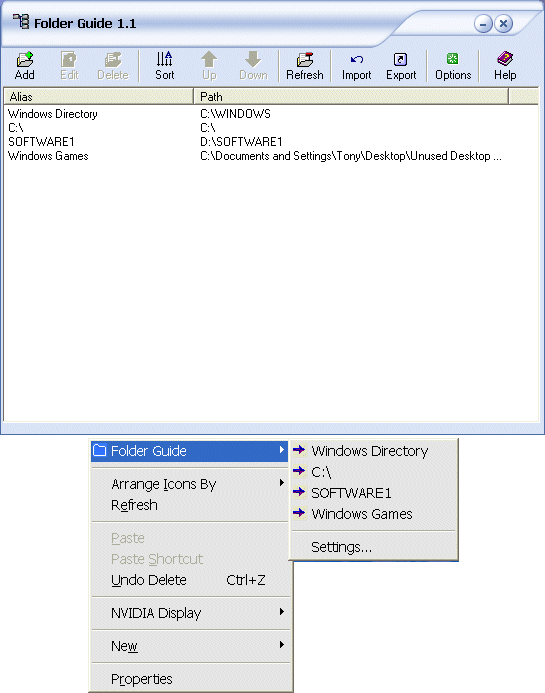The image size is (545, 693).
Task: Select the SOFTWARE1 alias row
Action: 271,142
